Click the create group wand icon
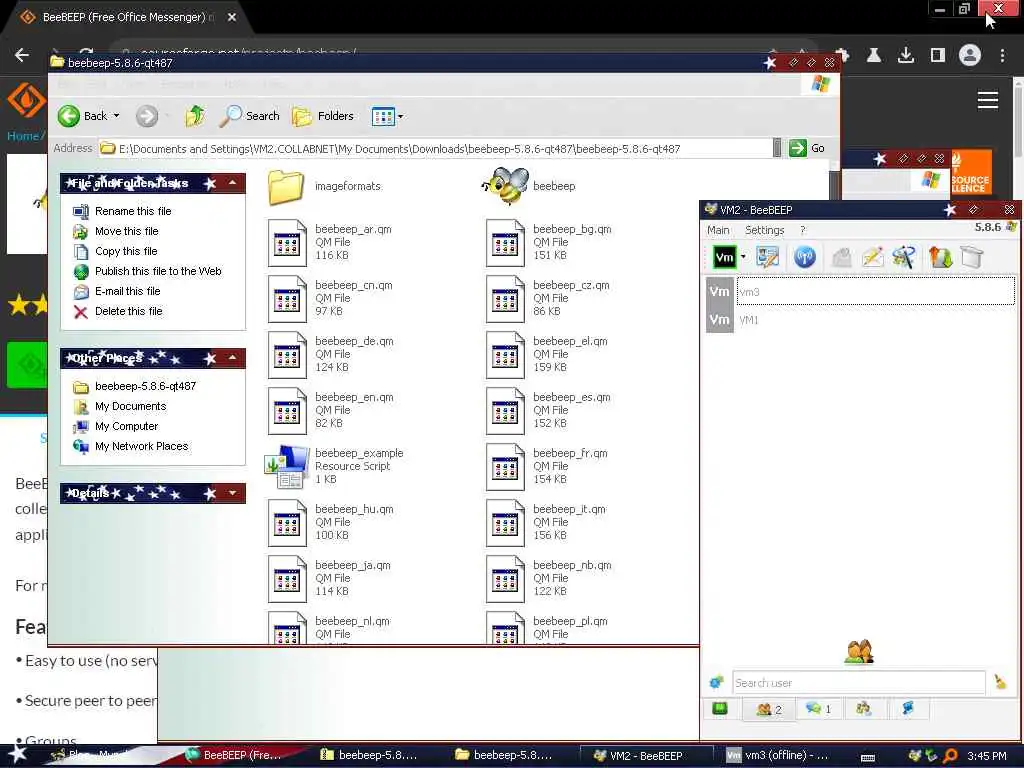Image resolution: width=1024 pixels, height=768 pixels. (x=904, y=257)
